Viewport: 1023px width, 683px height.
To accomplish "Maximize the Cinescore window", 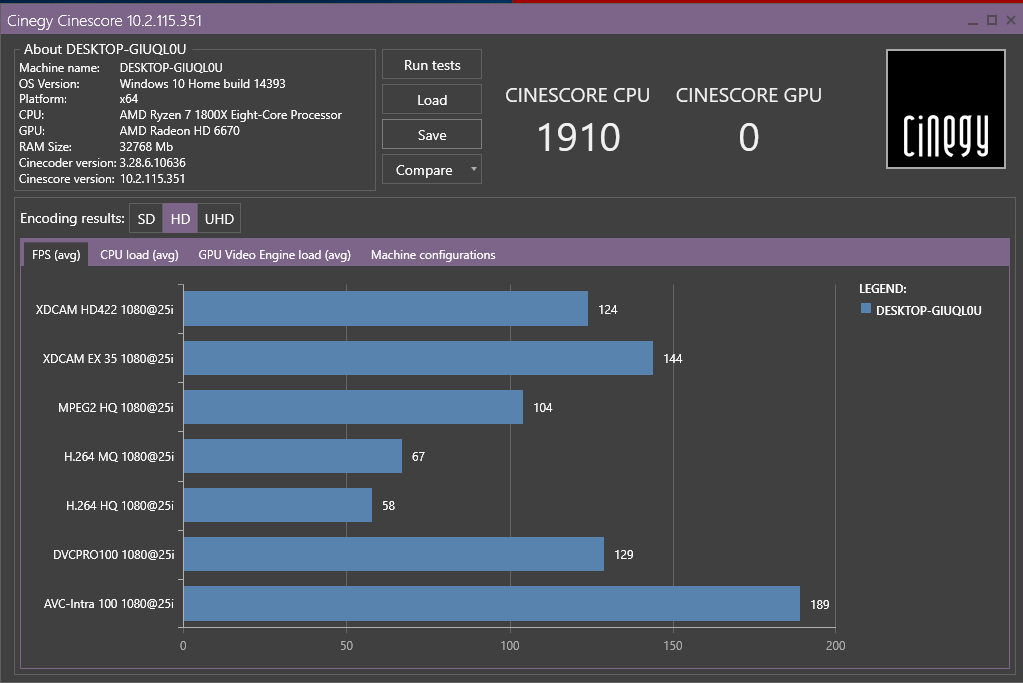I will (992, 20).
